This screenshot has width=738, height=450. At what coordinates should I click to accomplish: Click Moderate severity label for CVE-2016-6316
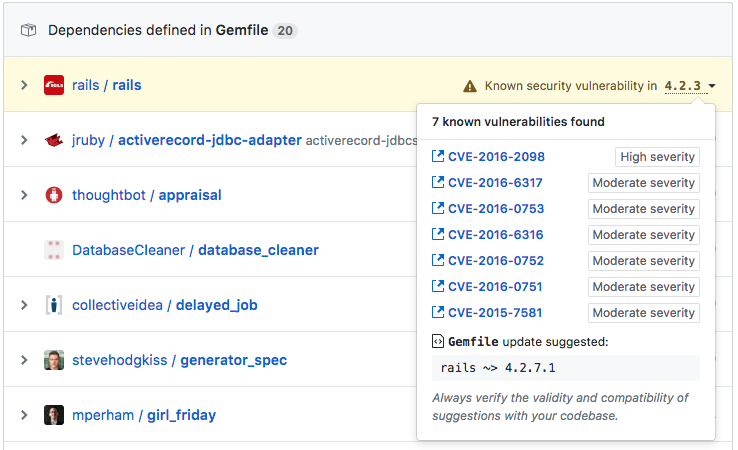tap(643, 234)
